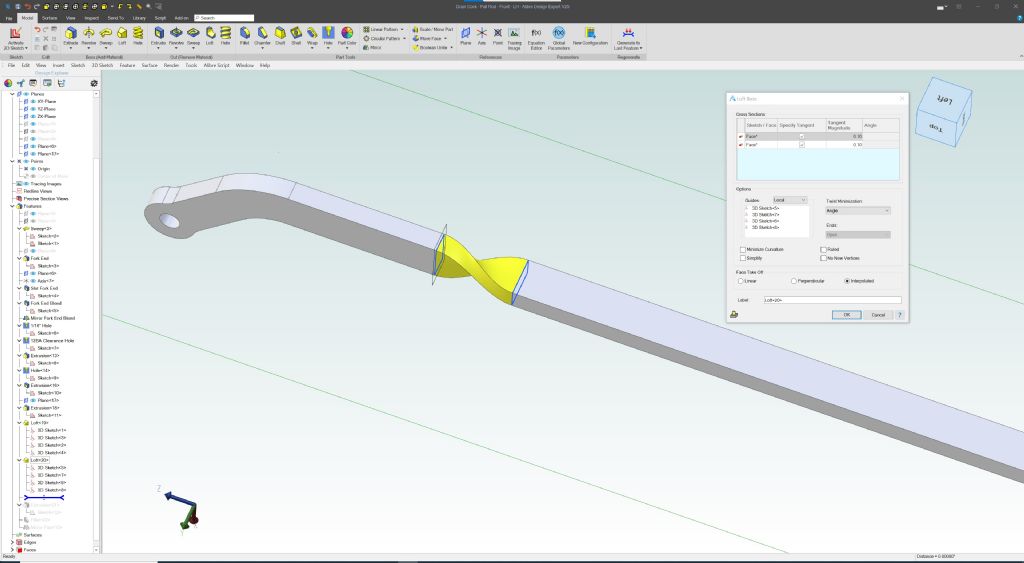
Task: Open the Circular Pattern dropdown arrow
Action: [404, 39]
